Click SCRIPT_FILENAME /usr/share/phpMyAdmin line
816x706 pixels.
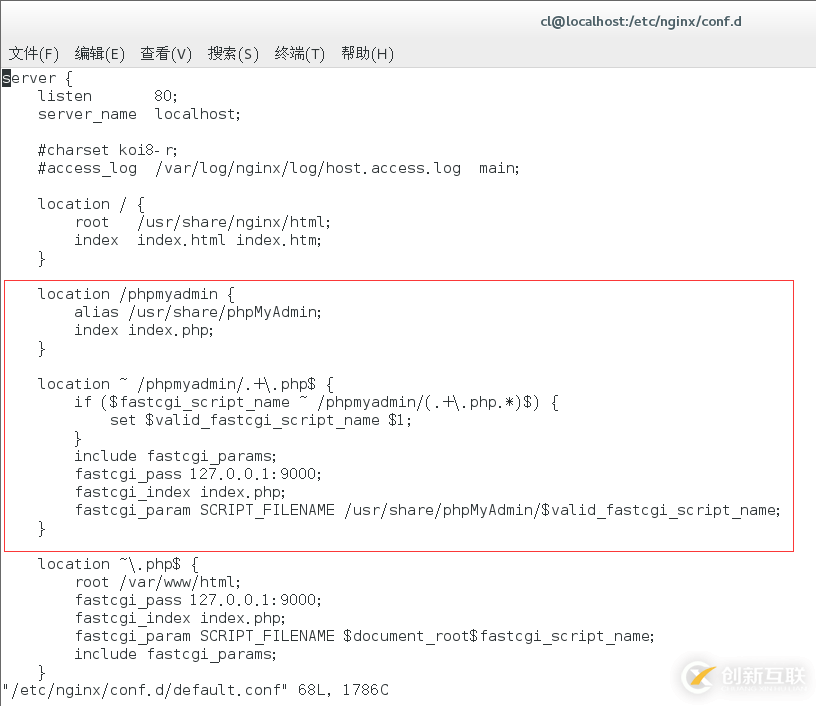pyautogui.click(x=428, y=510)
